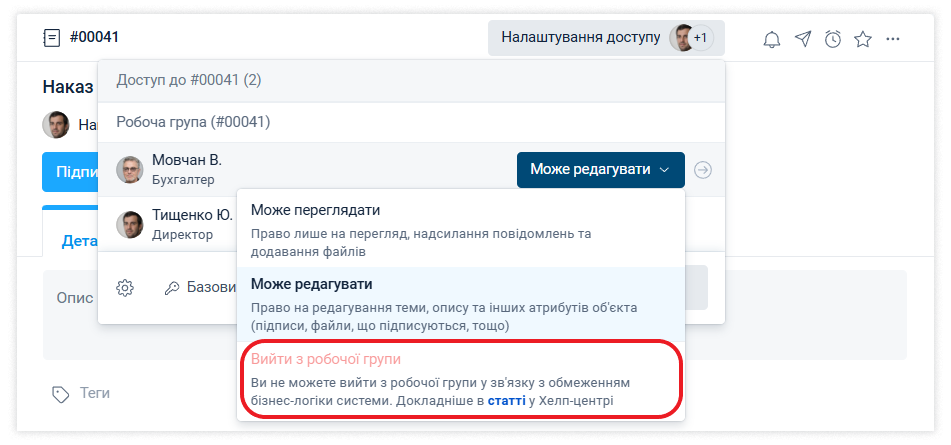Click the arrow icon next to Мовчан В.
Image resolution: width=951 pixels, height=445 pixels.
coord(703,170)
